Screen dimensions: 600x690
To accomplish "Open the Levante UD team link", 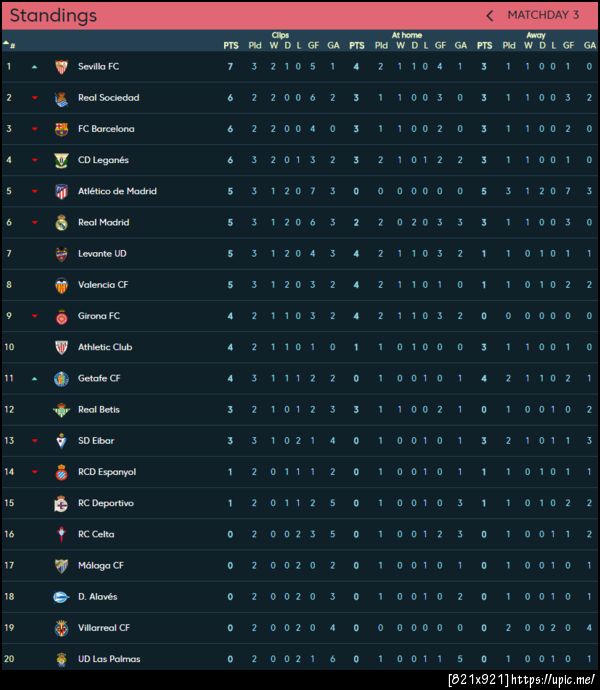I will [102, 254].
